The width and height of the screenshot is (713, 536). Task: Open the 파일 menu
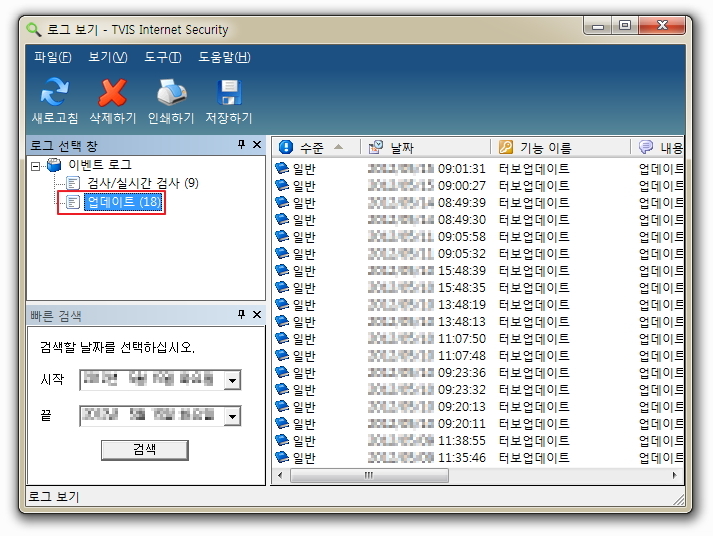click(x=52, y=57)
